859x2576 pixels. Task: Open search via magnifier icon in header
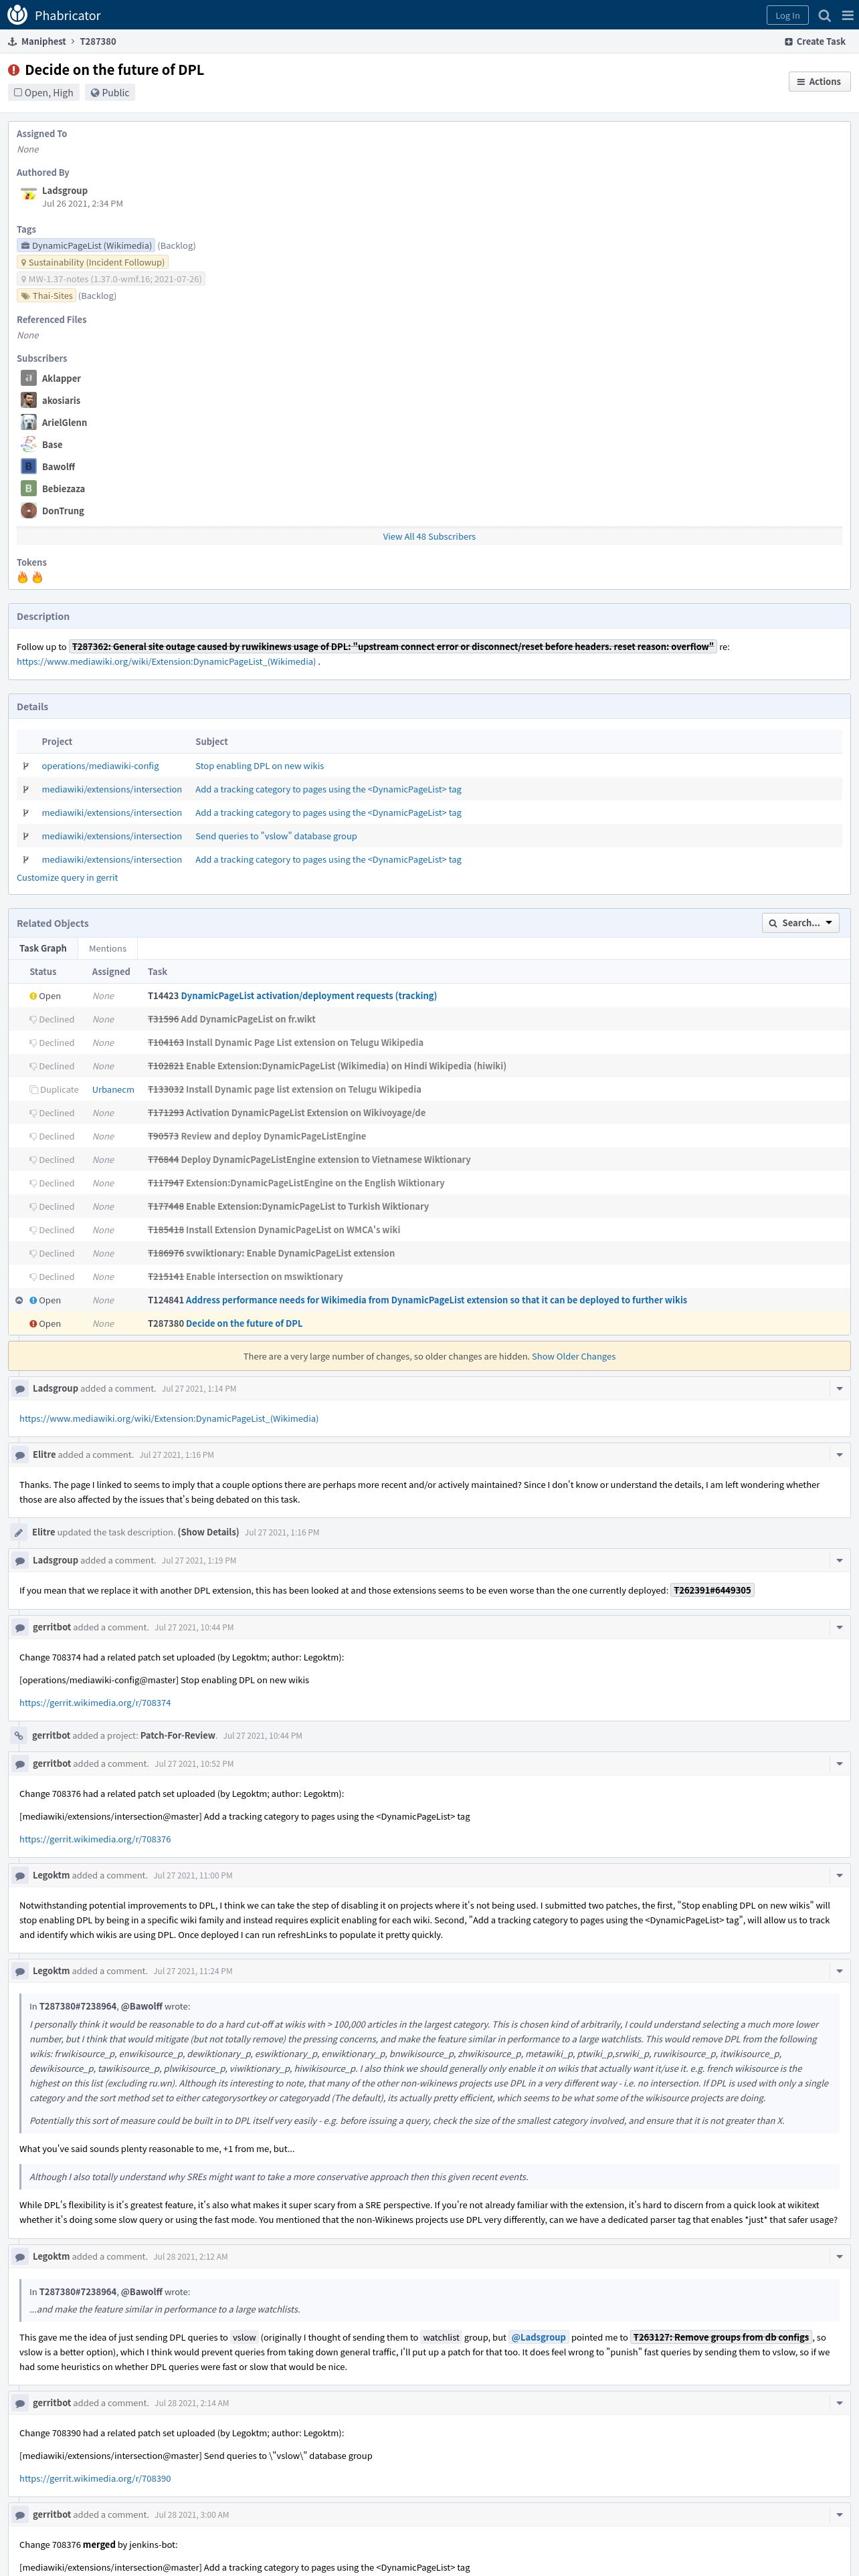pos(824,15)
